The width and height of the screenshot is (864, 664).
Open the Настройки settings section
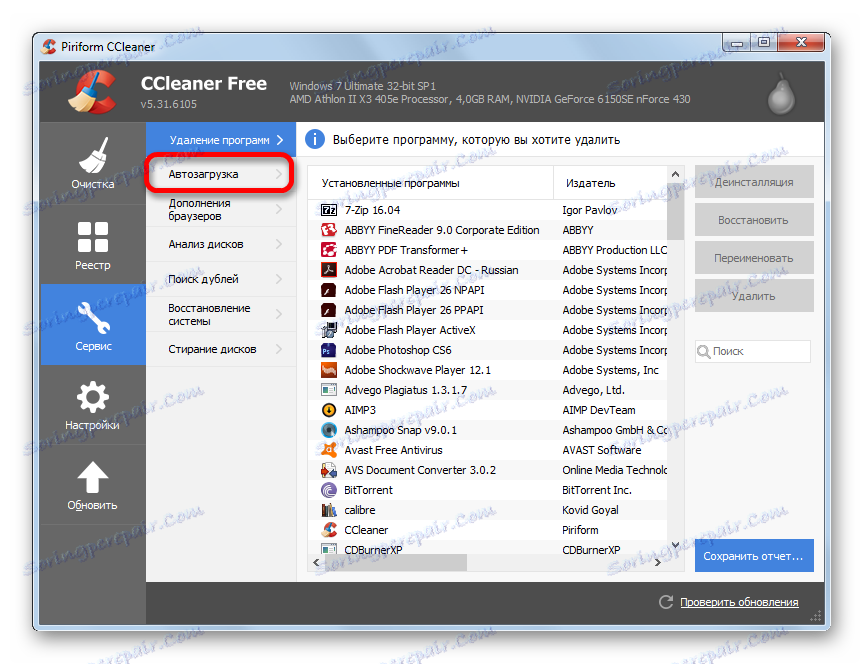(x=93, y=404)
